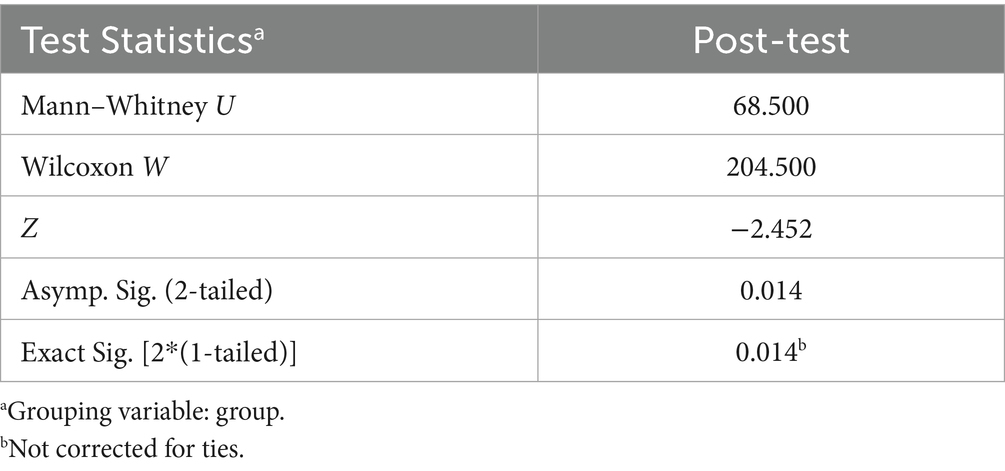Select the Exact Sig. value 0.014
The width and height of the screenshot is (1005, 471).
pos(765,354)
